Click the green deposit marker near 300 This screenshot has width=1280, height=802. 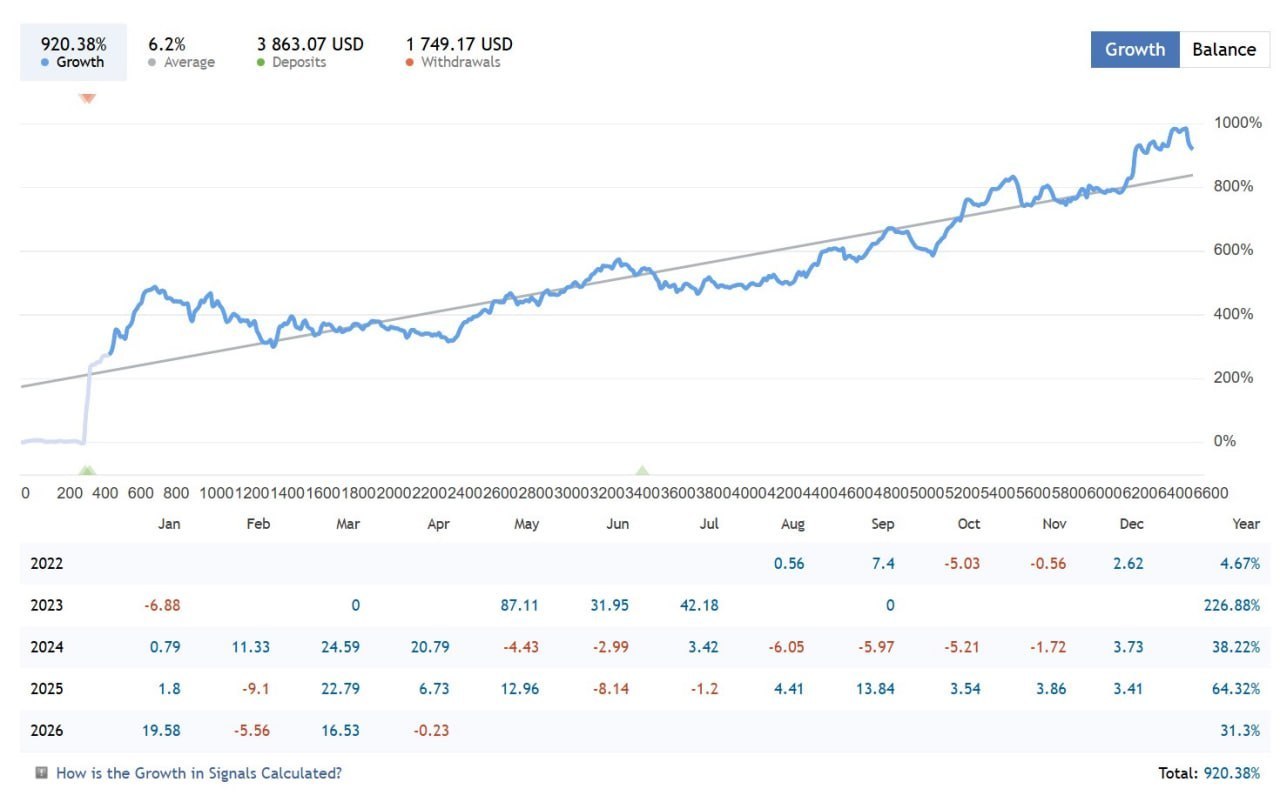(87, 470)
